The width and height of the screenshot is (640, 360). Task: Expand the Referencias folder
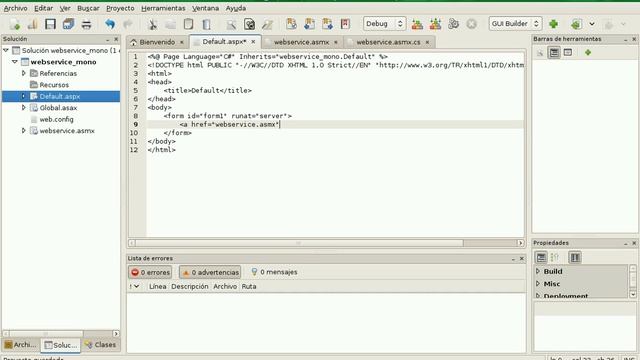24,73
